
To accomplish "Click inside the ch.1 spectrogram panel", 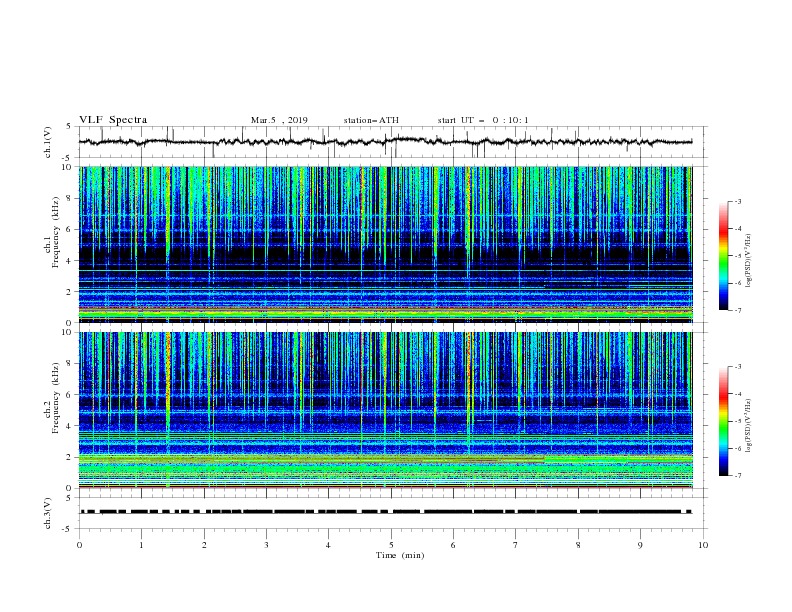I will (x=386, y=244).
